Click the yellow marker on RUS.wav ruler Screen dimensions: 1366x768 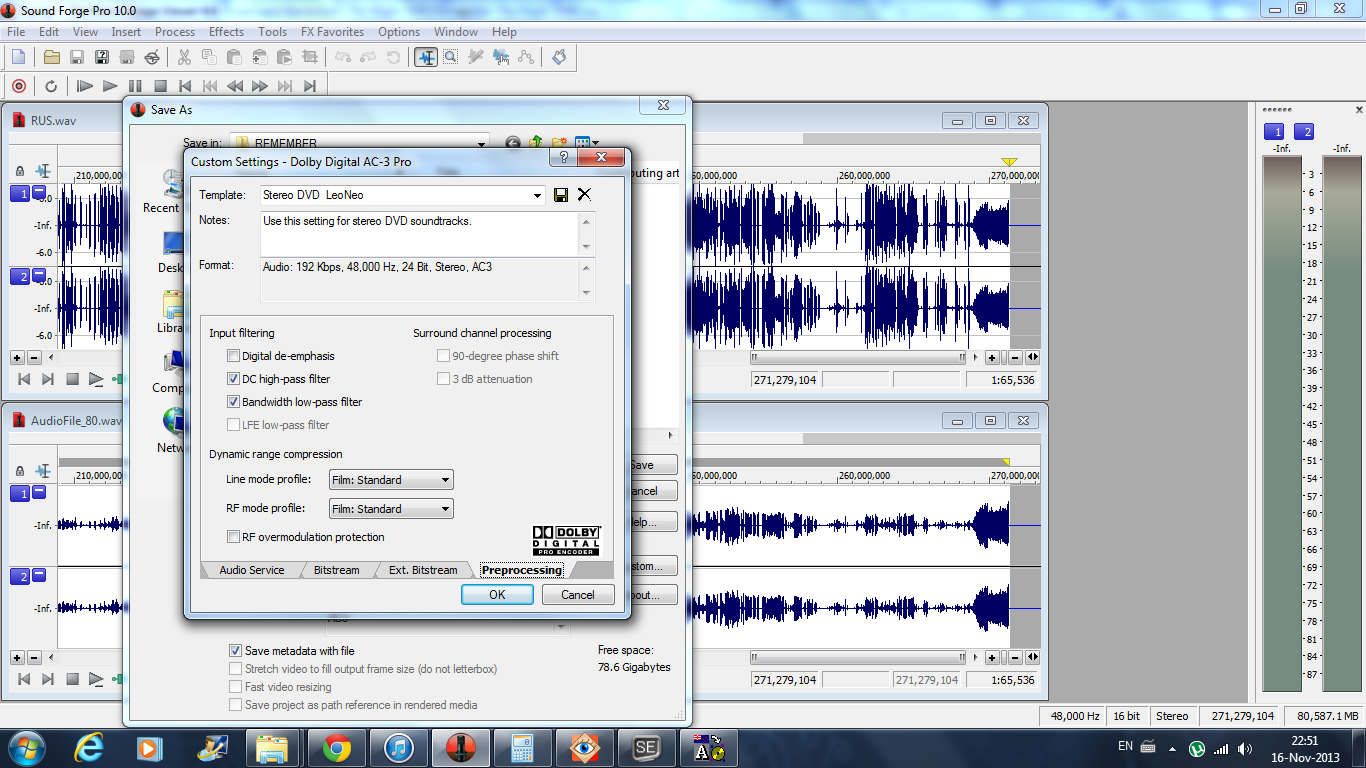point(1009,162)
